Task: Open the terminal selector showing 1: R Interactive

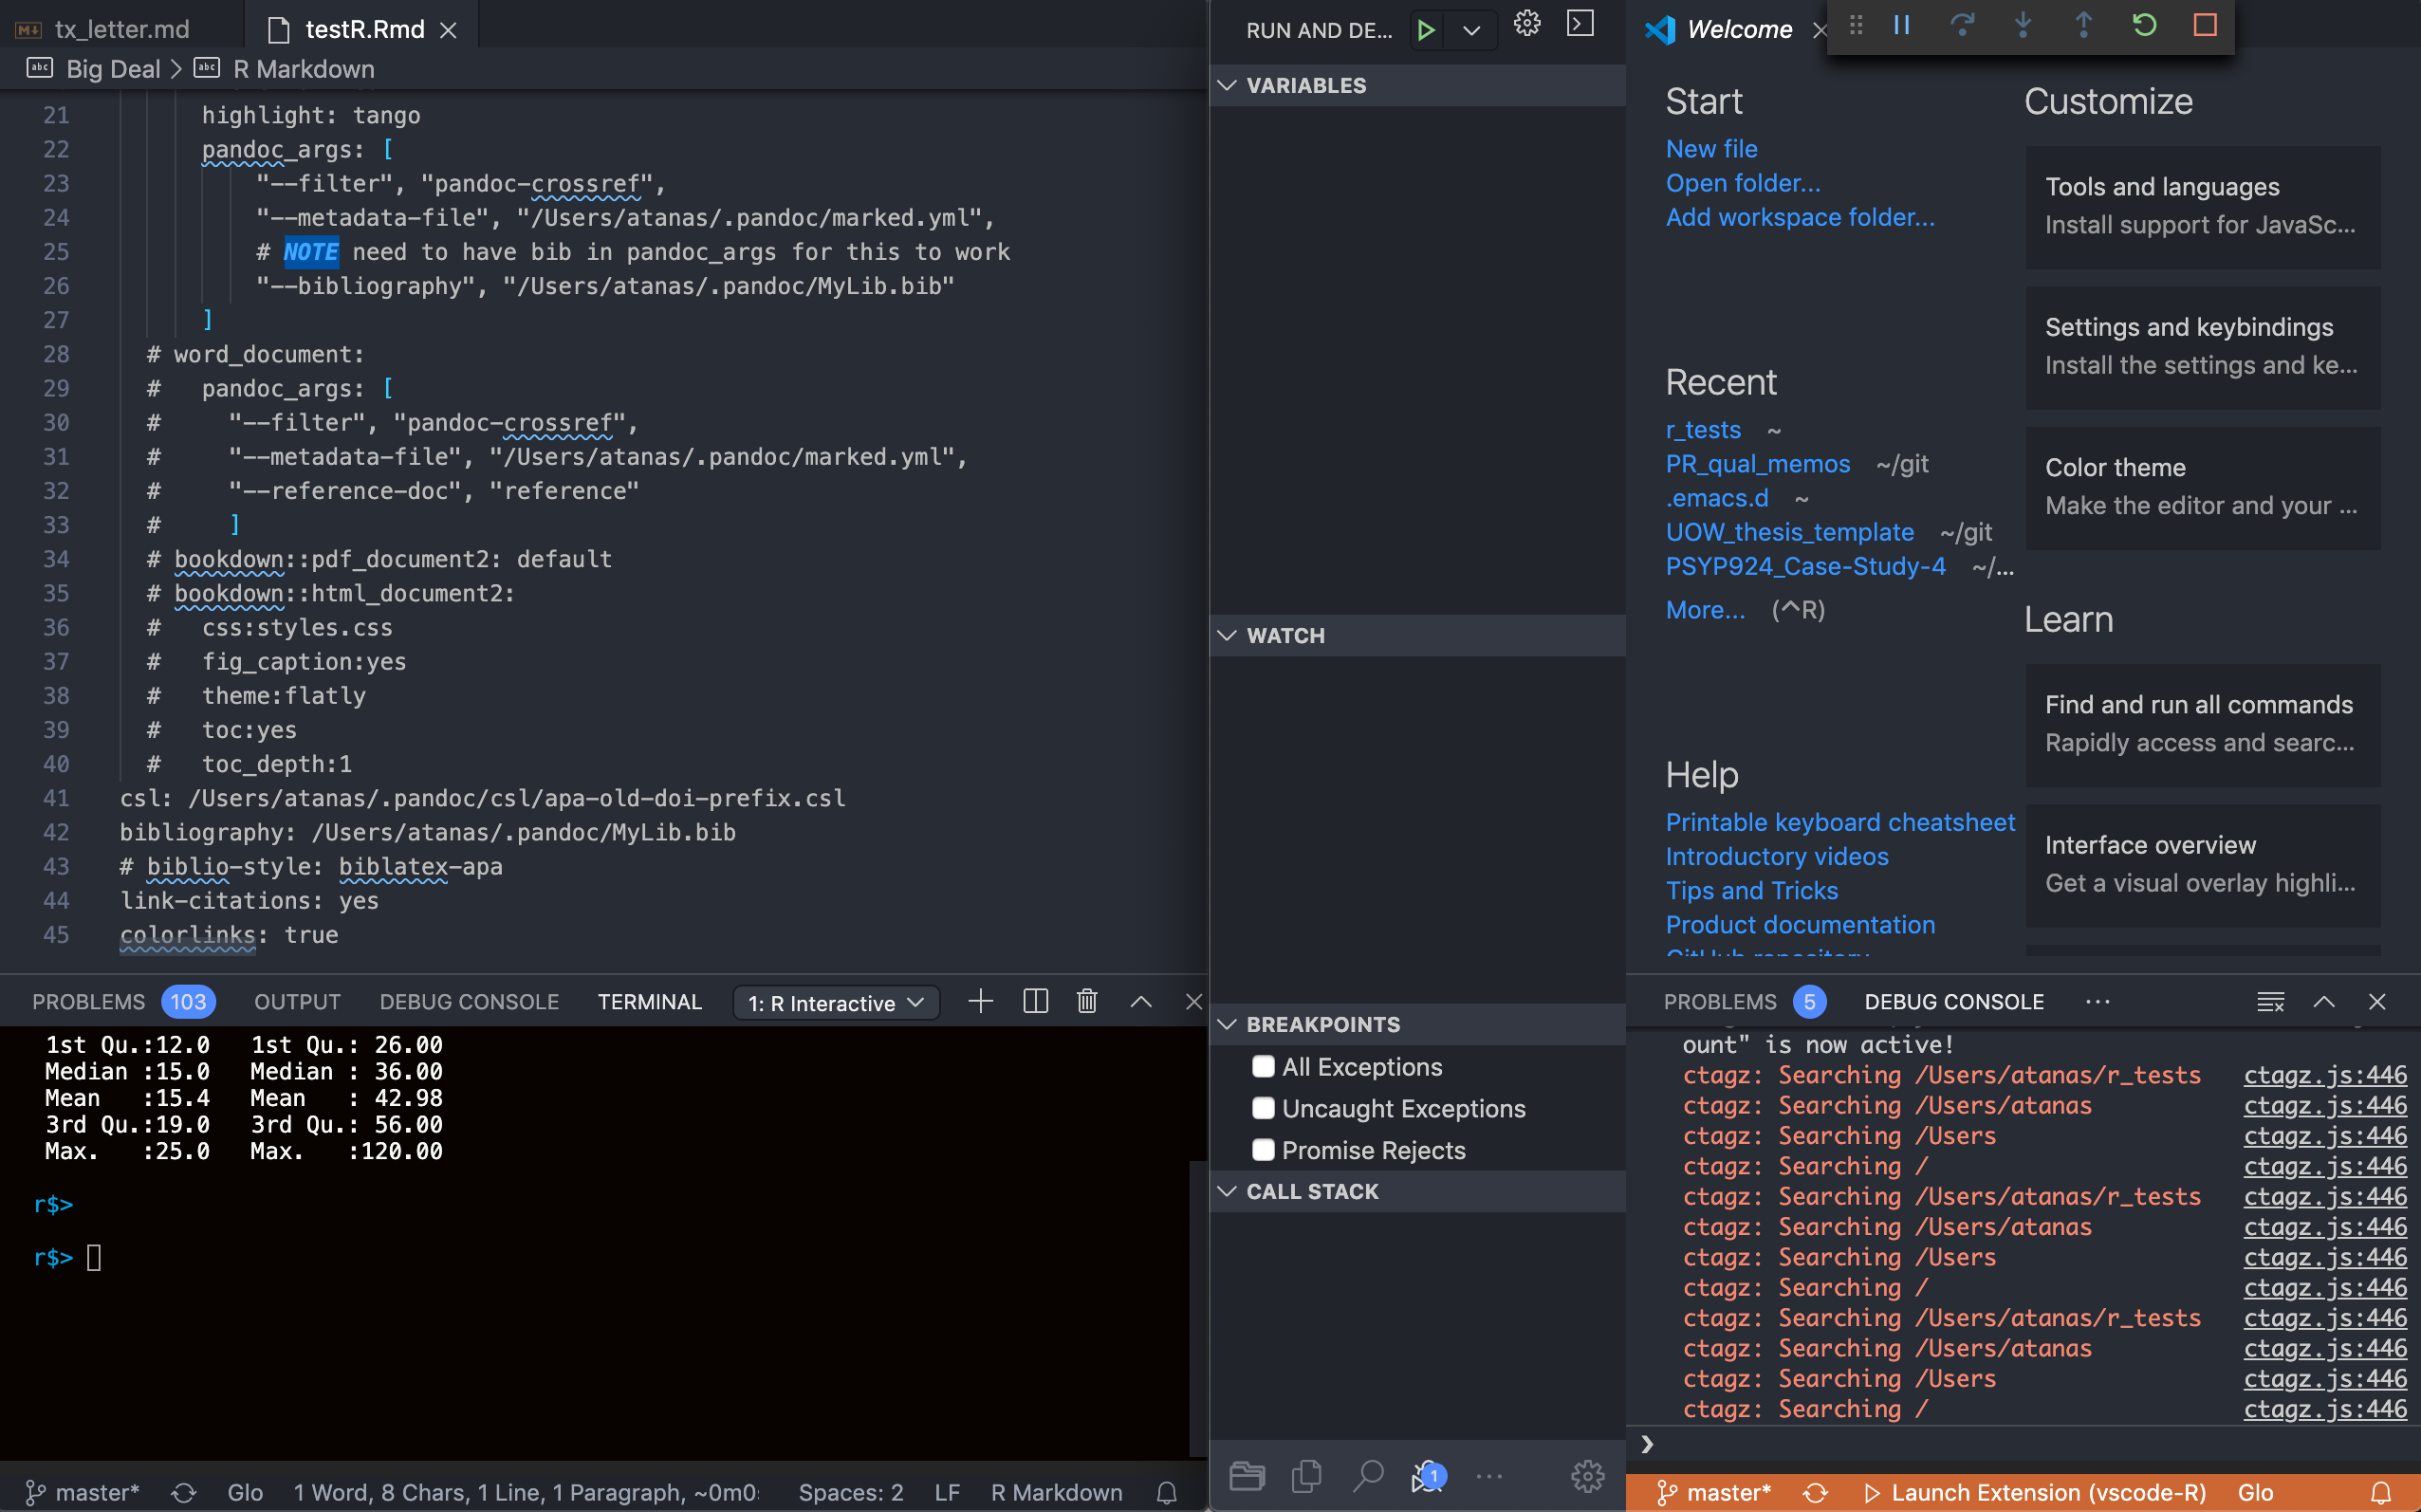Action: [x=835, y=1002]
